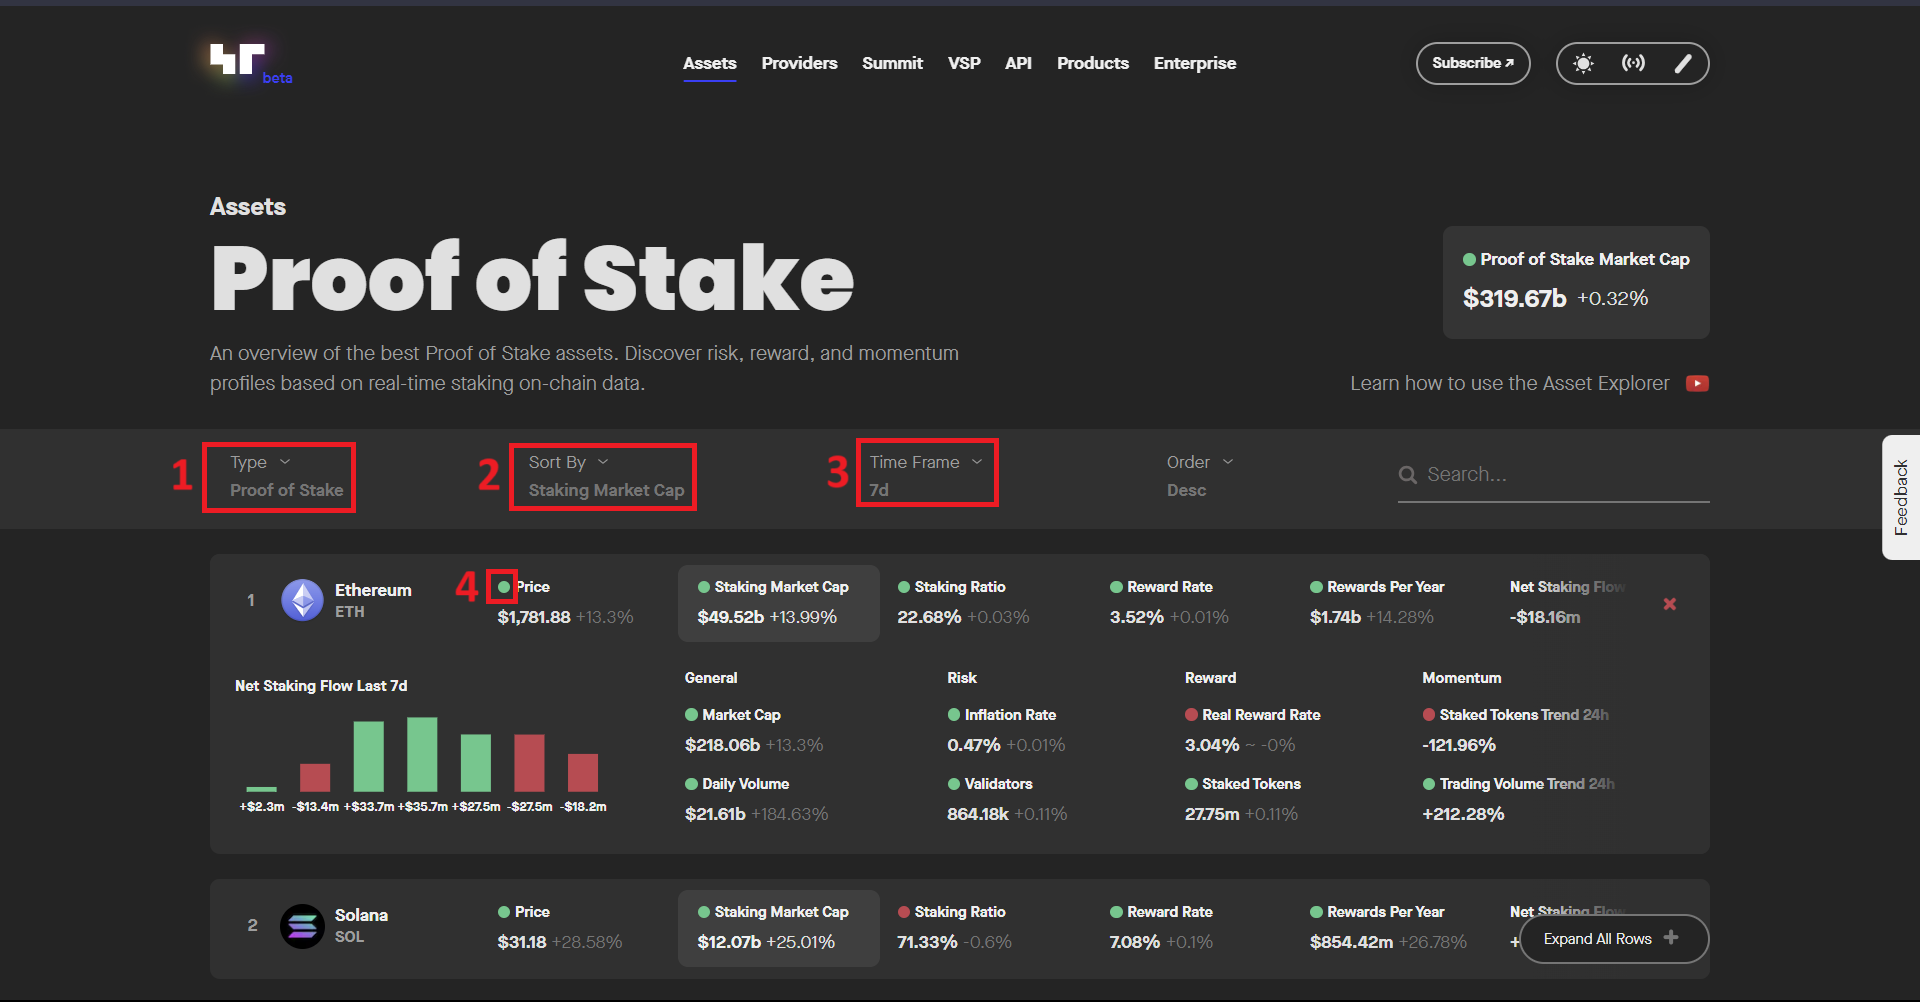Open the Products nav item

tap(1092, 63)
